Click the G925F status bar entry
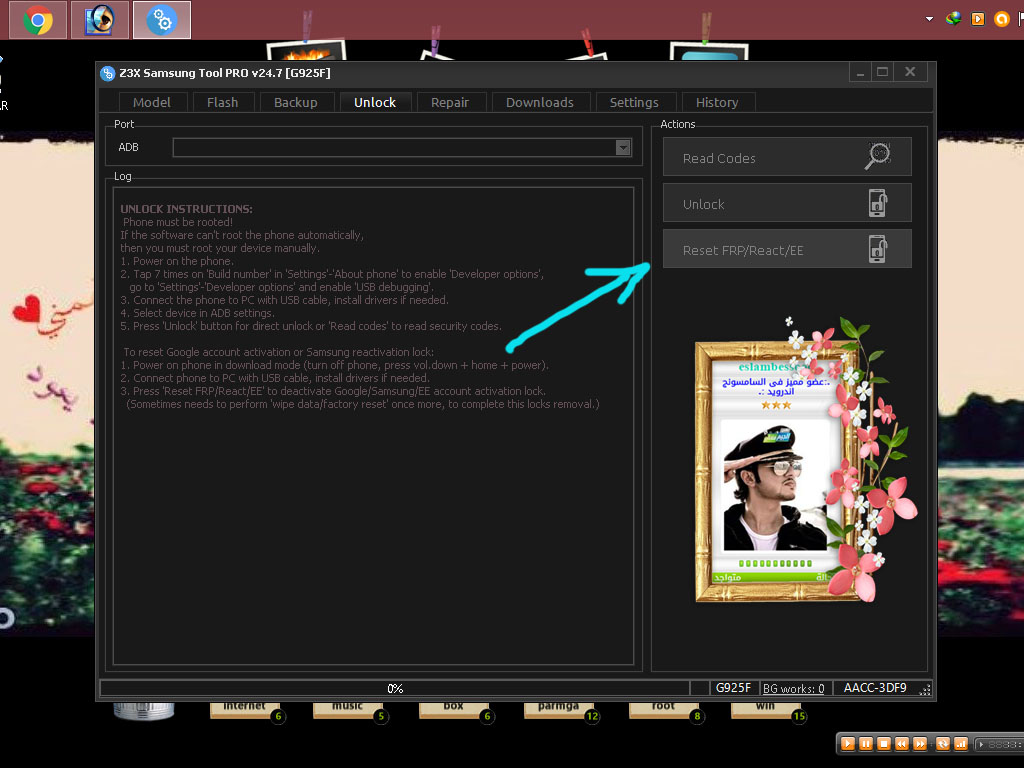This screenshot has width=1024, height=768. click(x=733, y=688)
